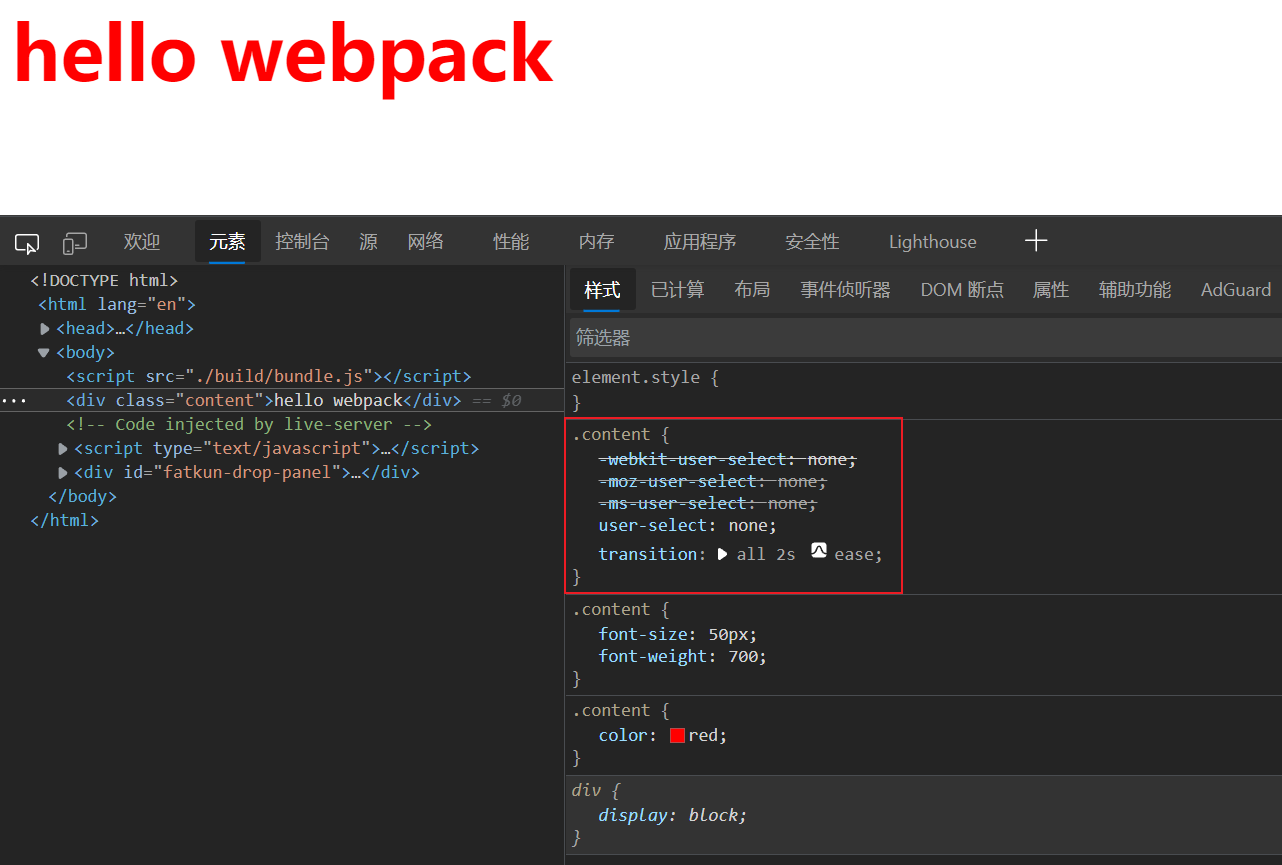Open the 事件侦听器 pane tab
This screenshot has width=1282, height=865.
(845, 290)
